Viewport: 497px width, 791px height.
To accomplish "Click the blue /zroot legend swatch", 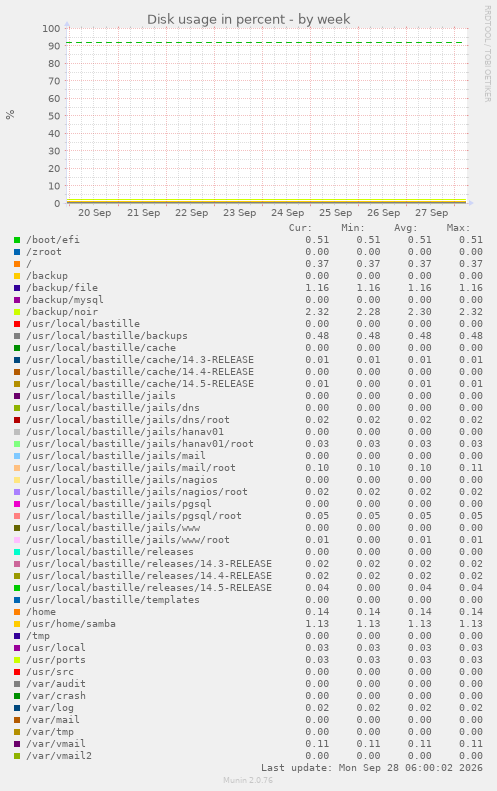I will tap(17, 252).
